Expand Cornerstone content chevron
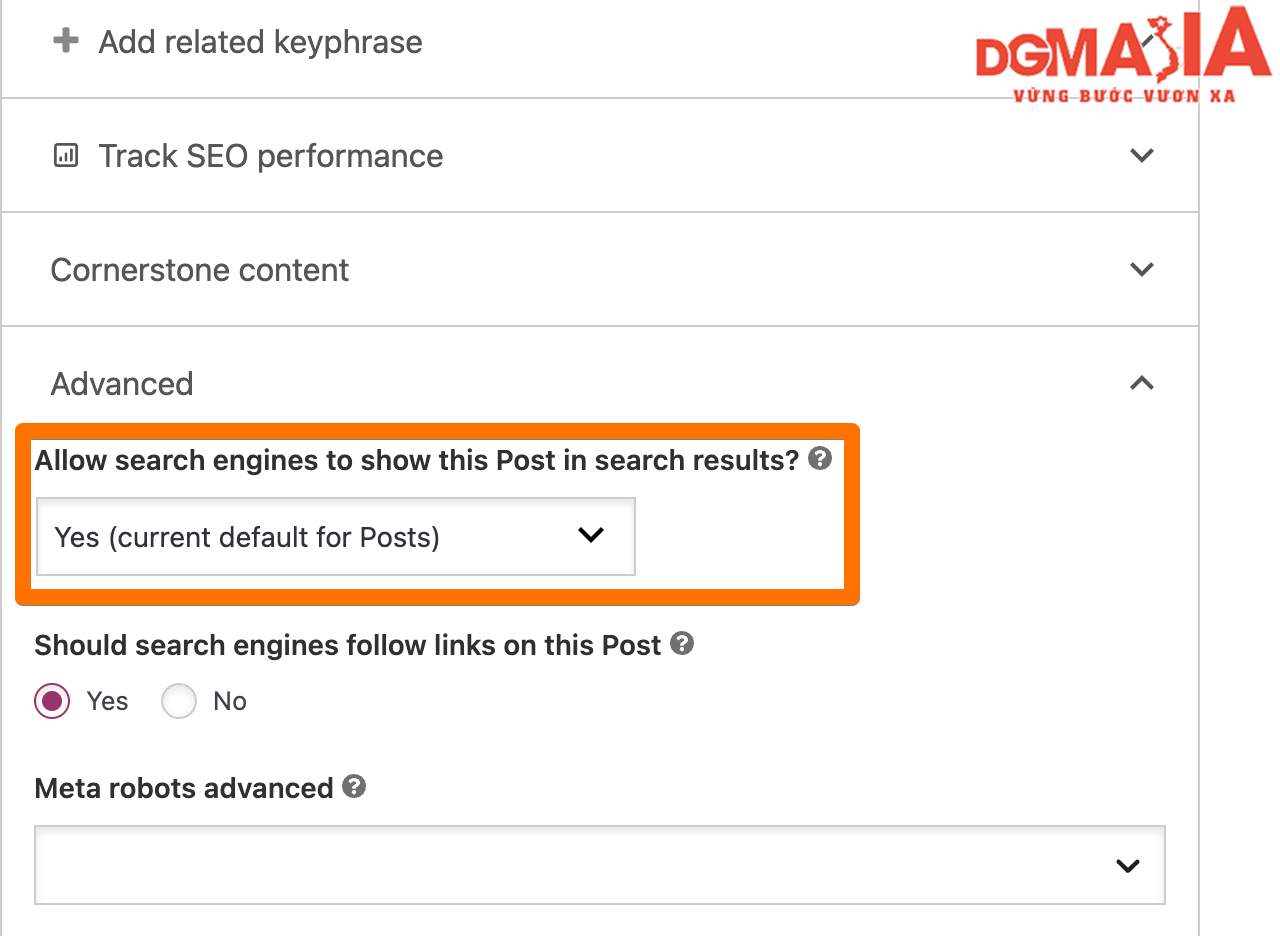This screenshot has width=1280, height=936. coord(1141,269)
